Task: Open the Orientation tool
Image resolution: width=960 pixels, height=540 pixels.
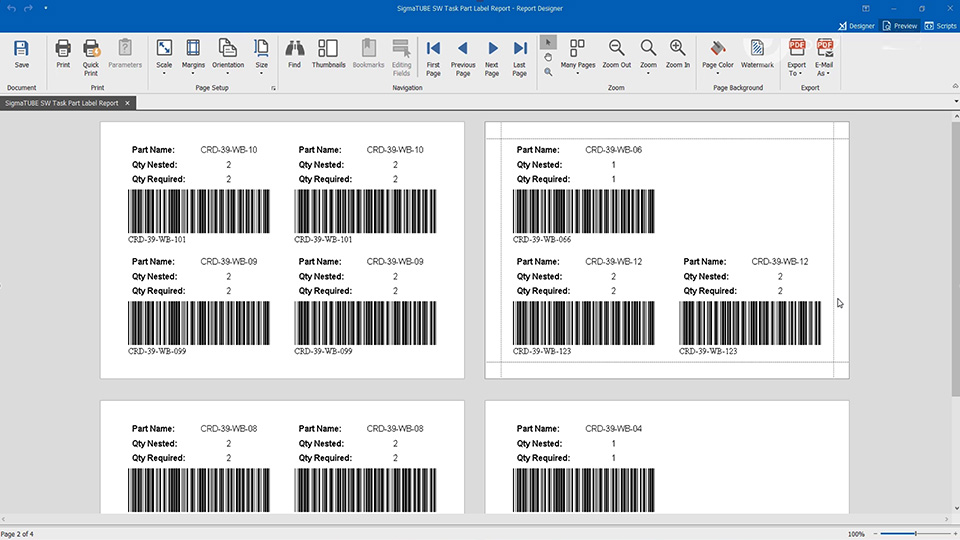Action: (228, 54)
